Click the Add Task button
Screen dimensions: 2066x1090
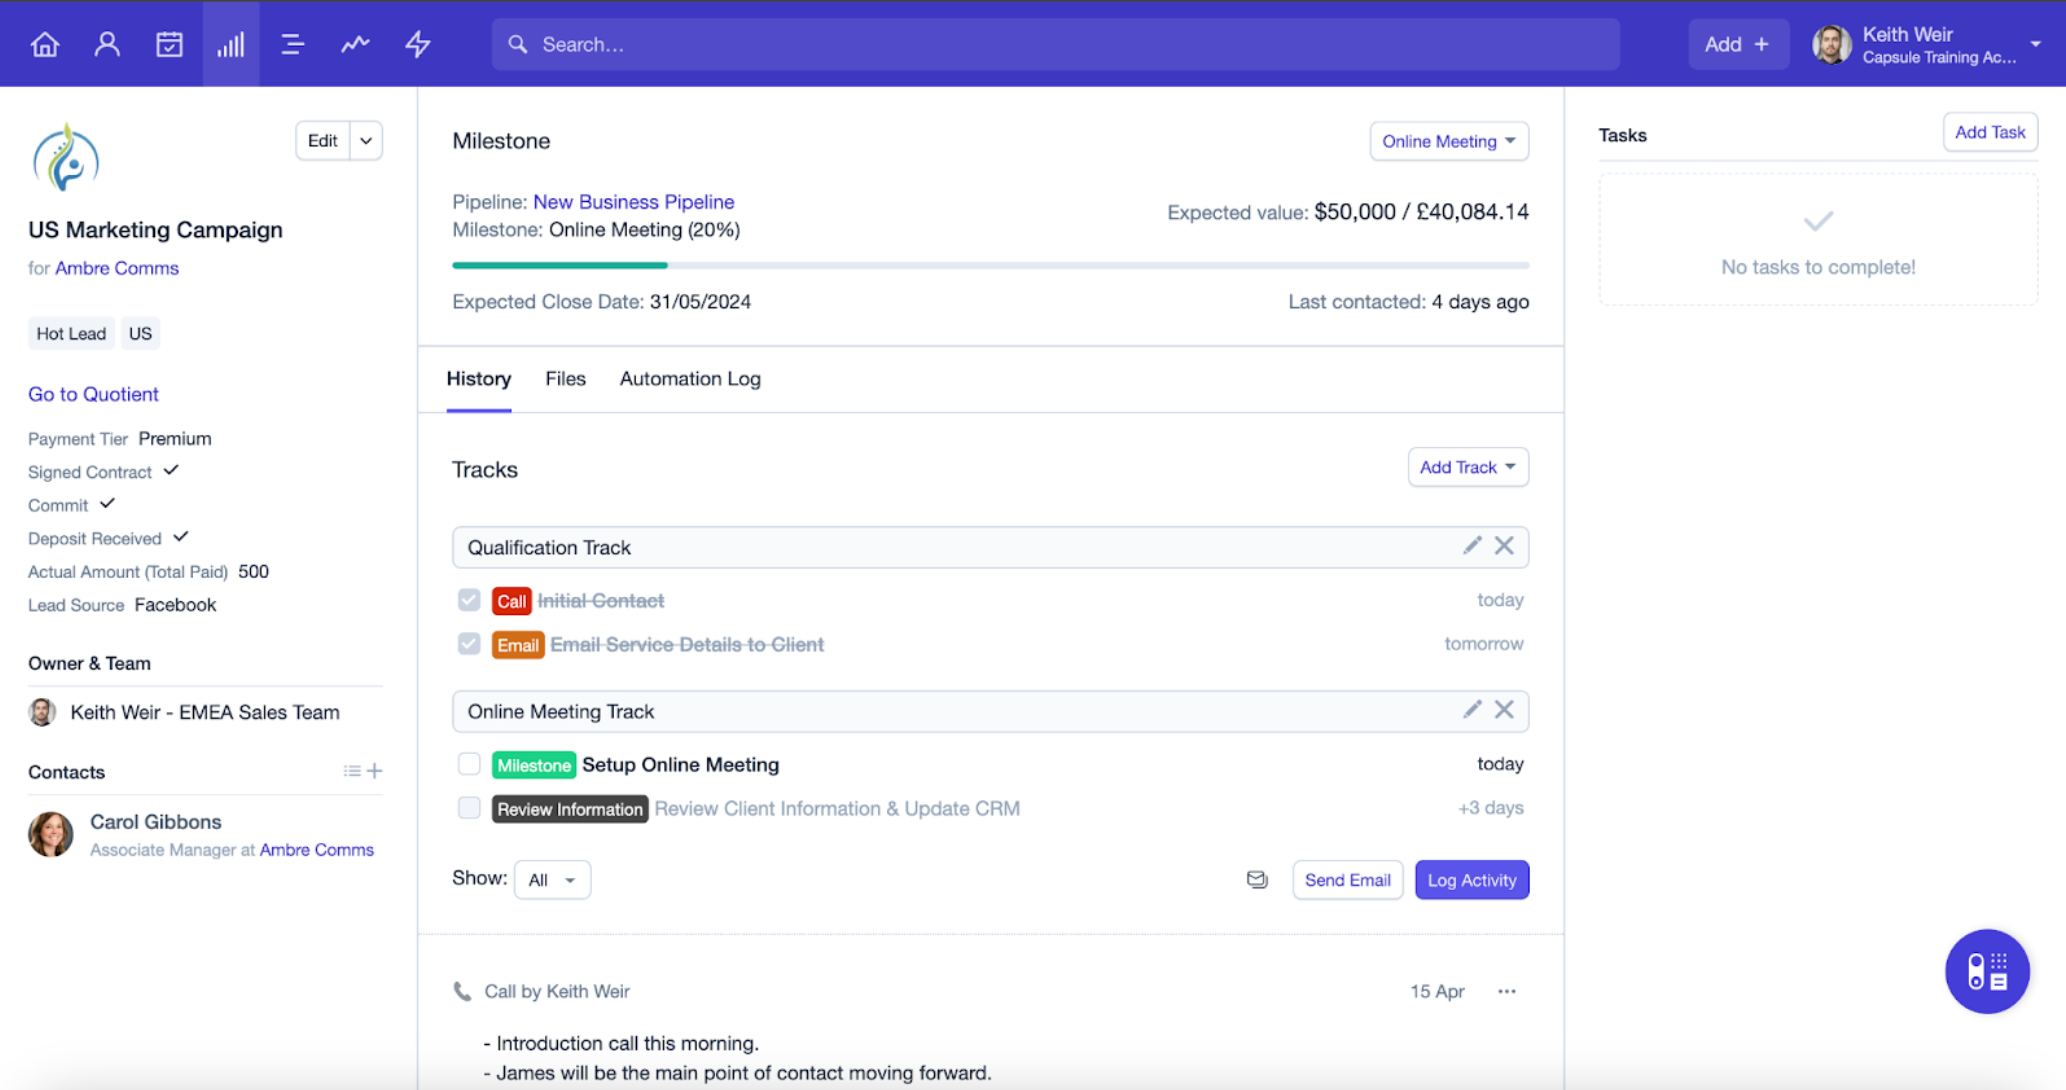click(x=1990, y=132)
